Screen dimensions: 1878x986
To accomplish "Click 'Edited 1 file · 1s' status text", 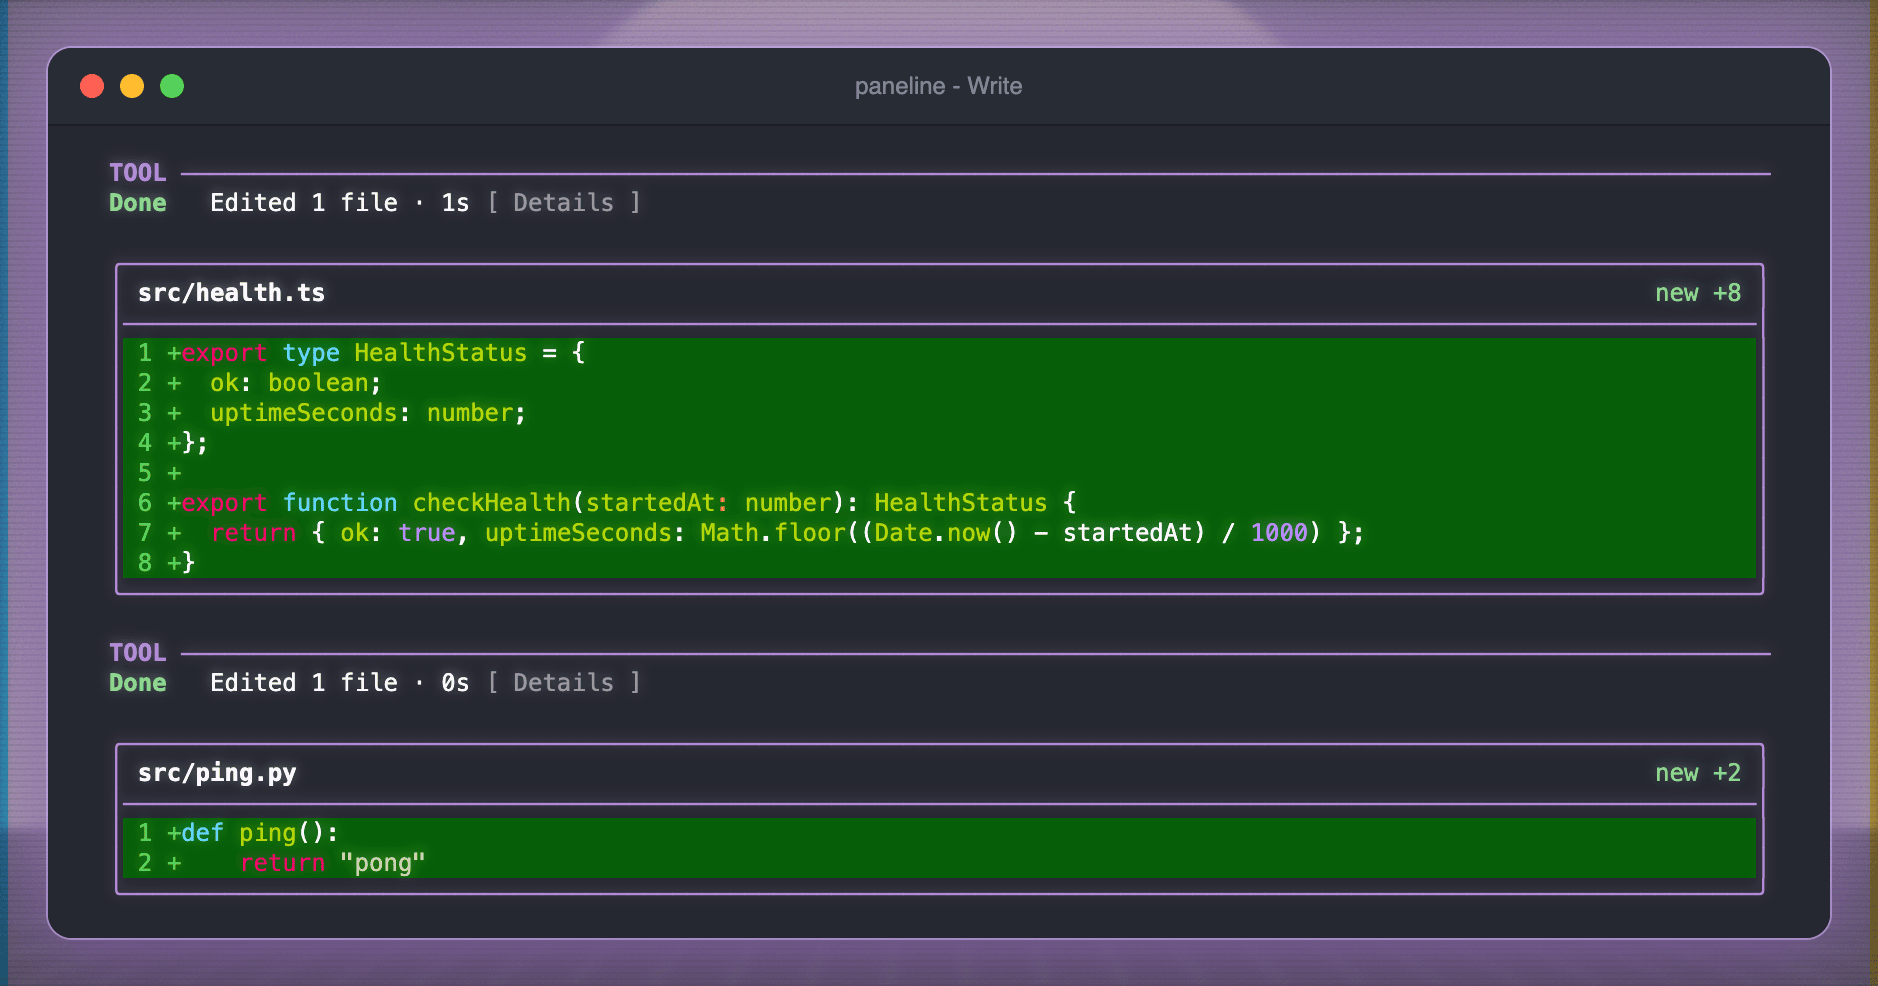I will pos(339,203).
